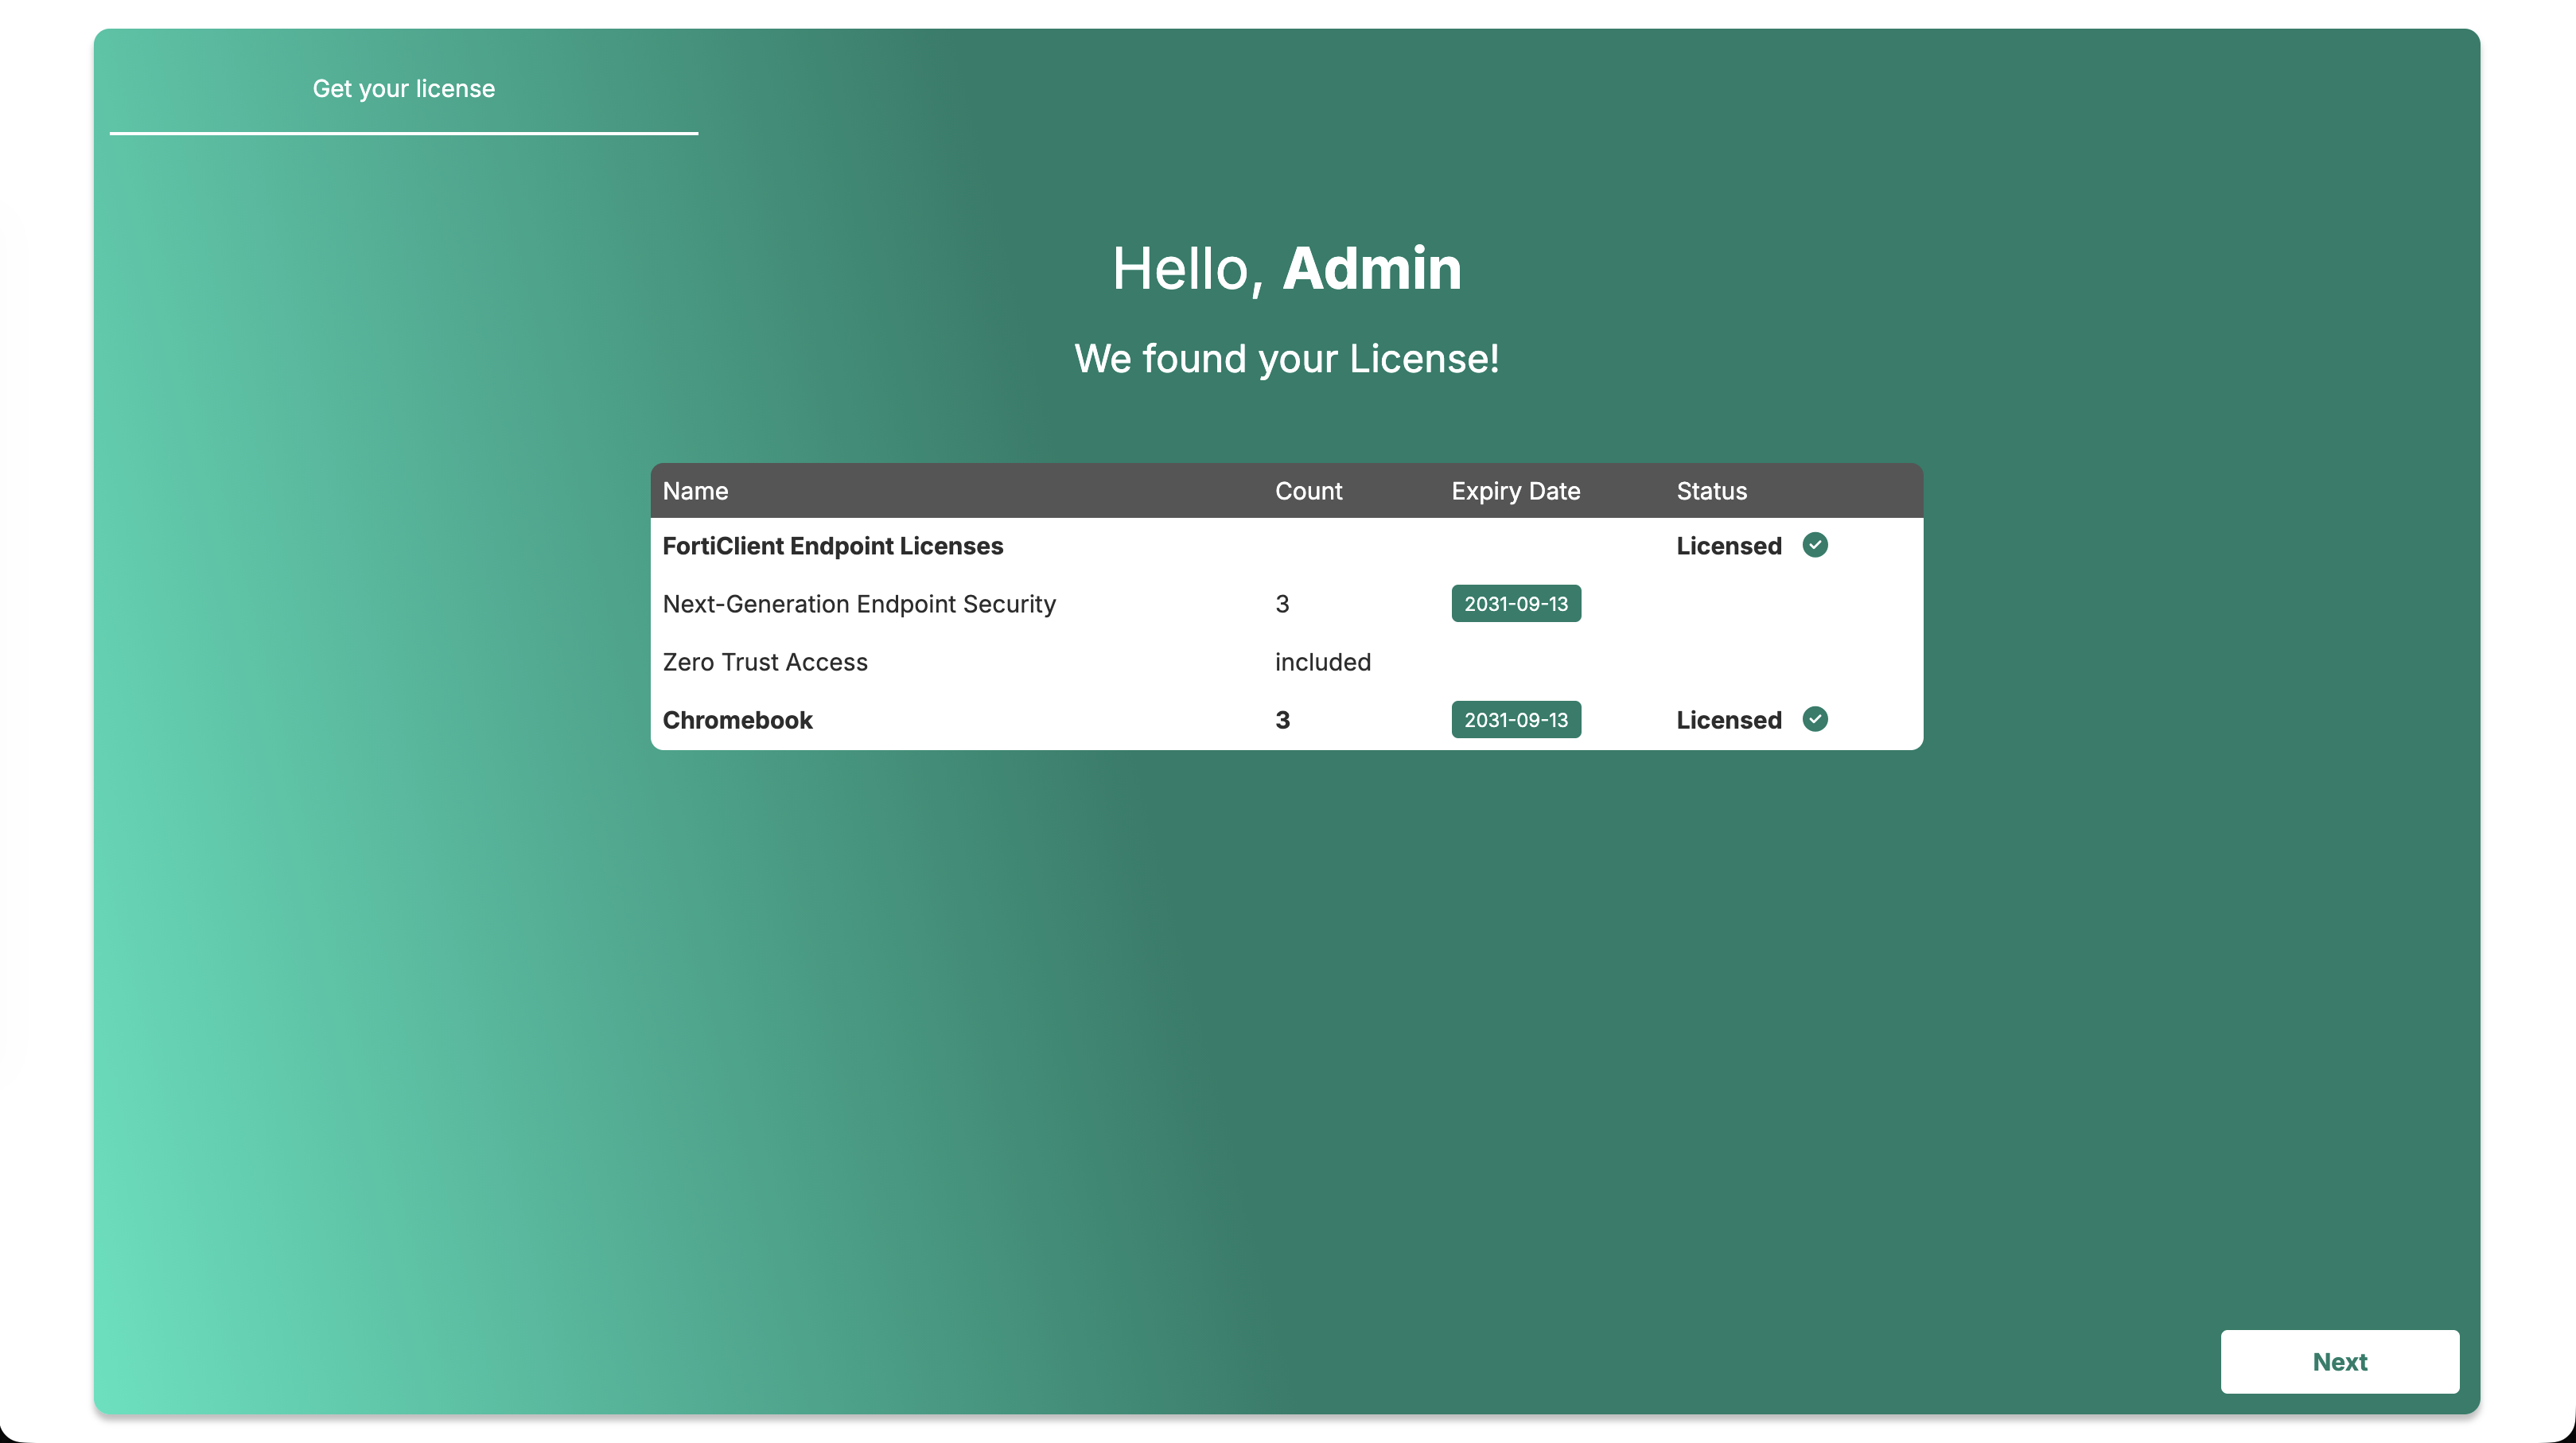
Task: Click the Name column header
Action: [695, 491]
